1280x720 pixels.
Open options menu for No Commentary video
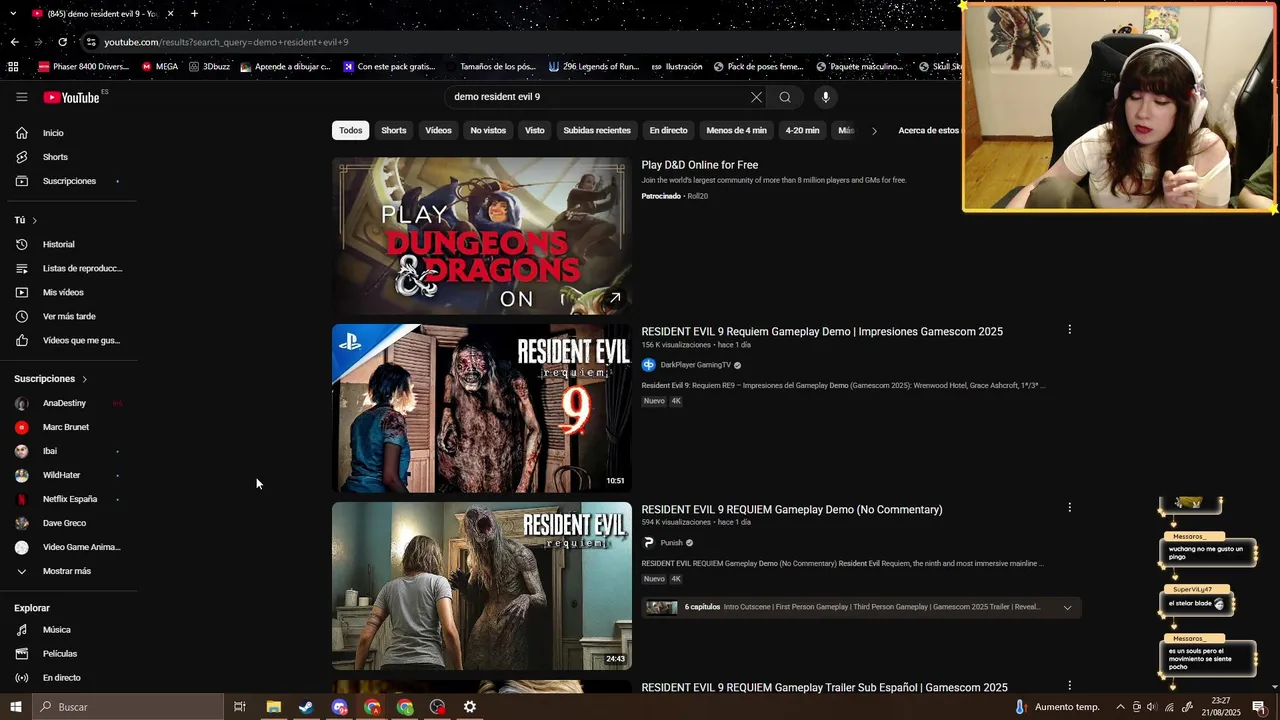coord(1069,508)
